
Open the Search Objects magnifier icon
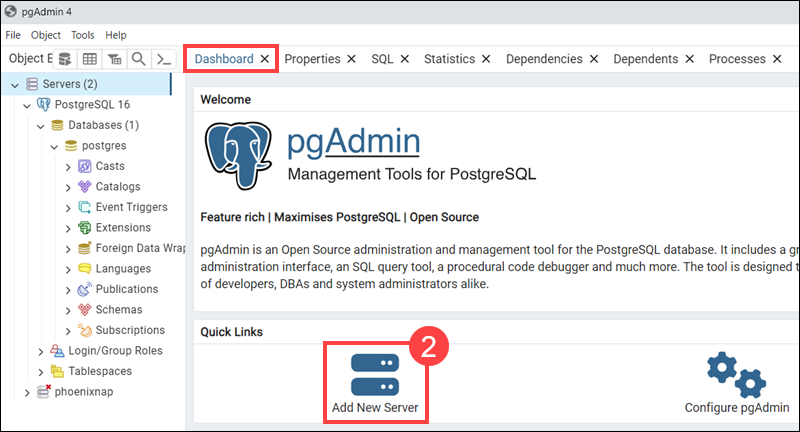pos(139,59)
